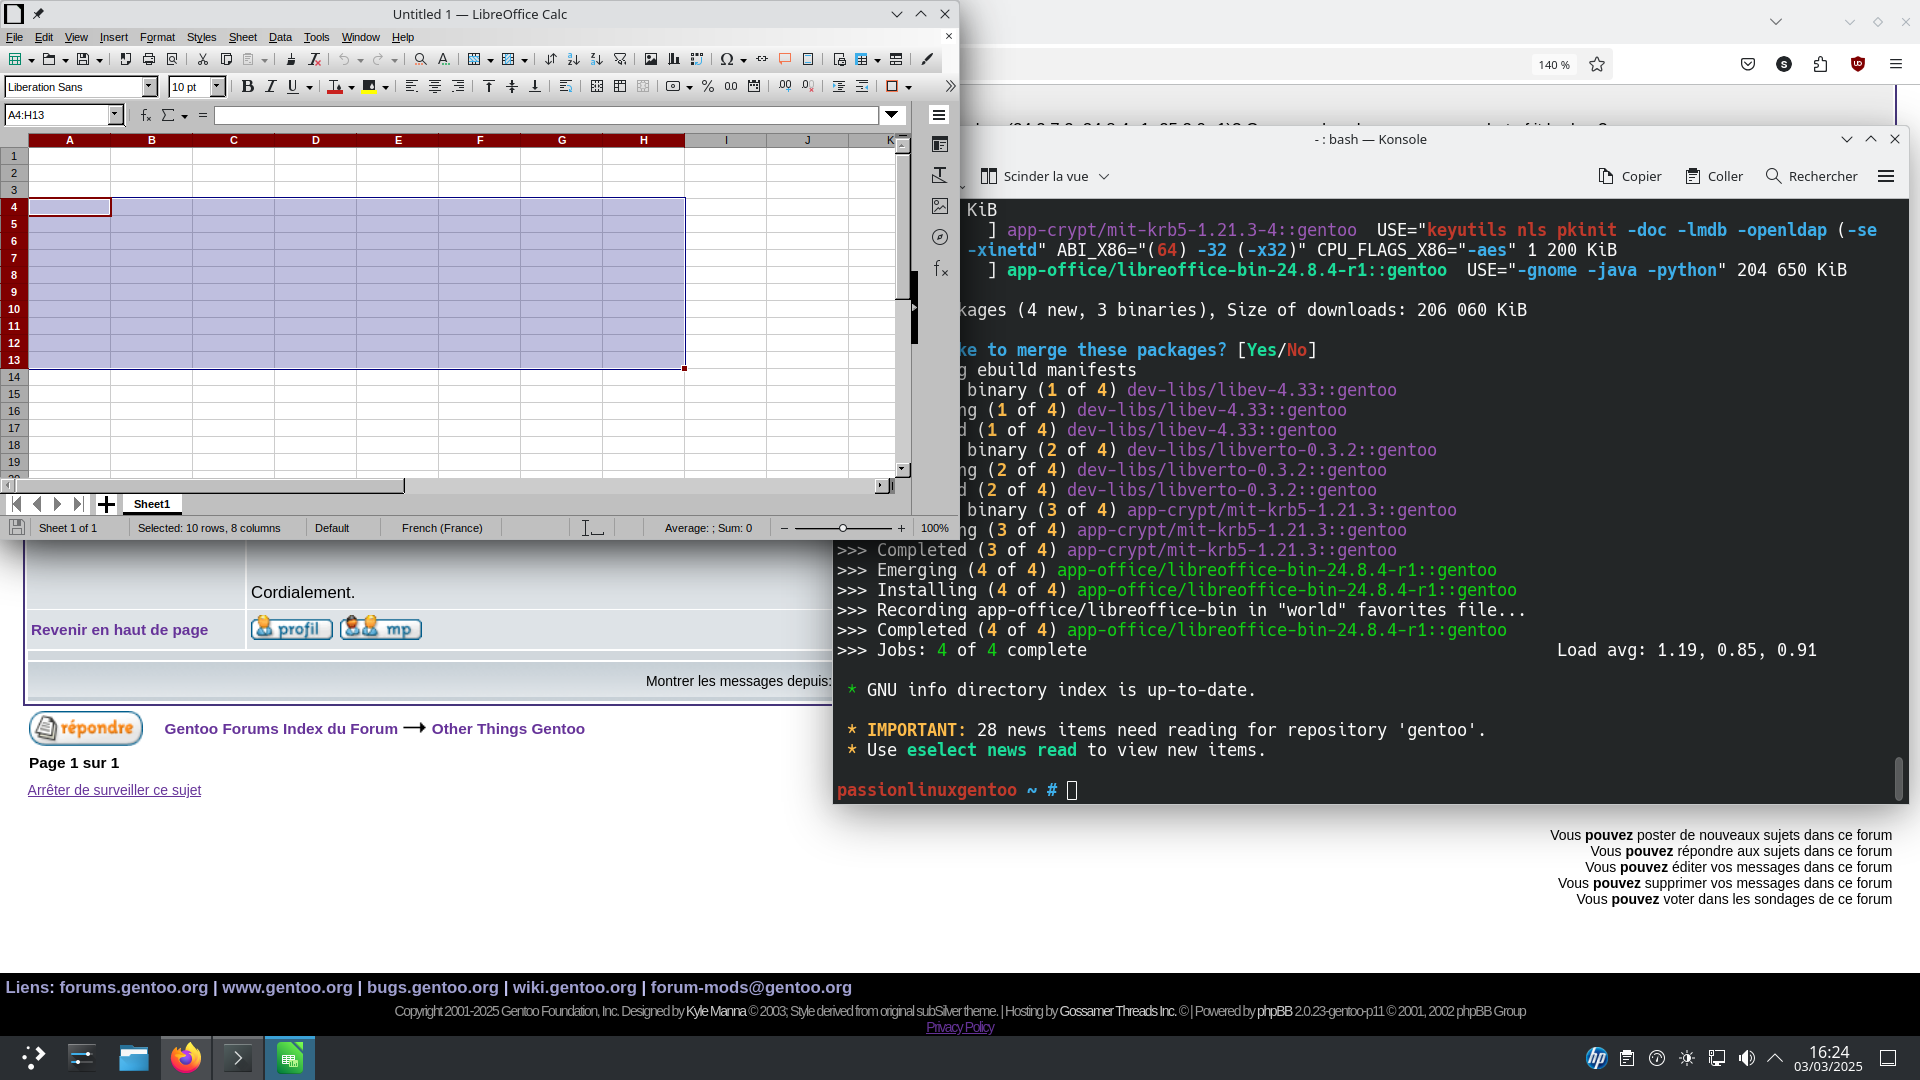Select the Sheet1 tab
Image resolution: width=1920 pixels, height=1080 pixels.
[x=152, y=504]
